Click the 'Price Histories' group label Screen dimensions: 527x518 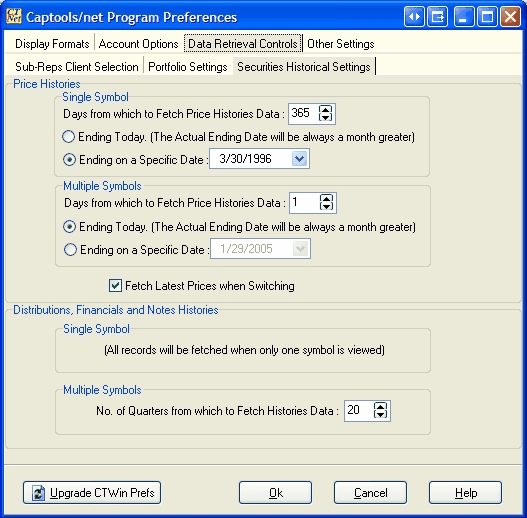[x=47, y=84]
